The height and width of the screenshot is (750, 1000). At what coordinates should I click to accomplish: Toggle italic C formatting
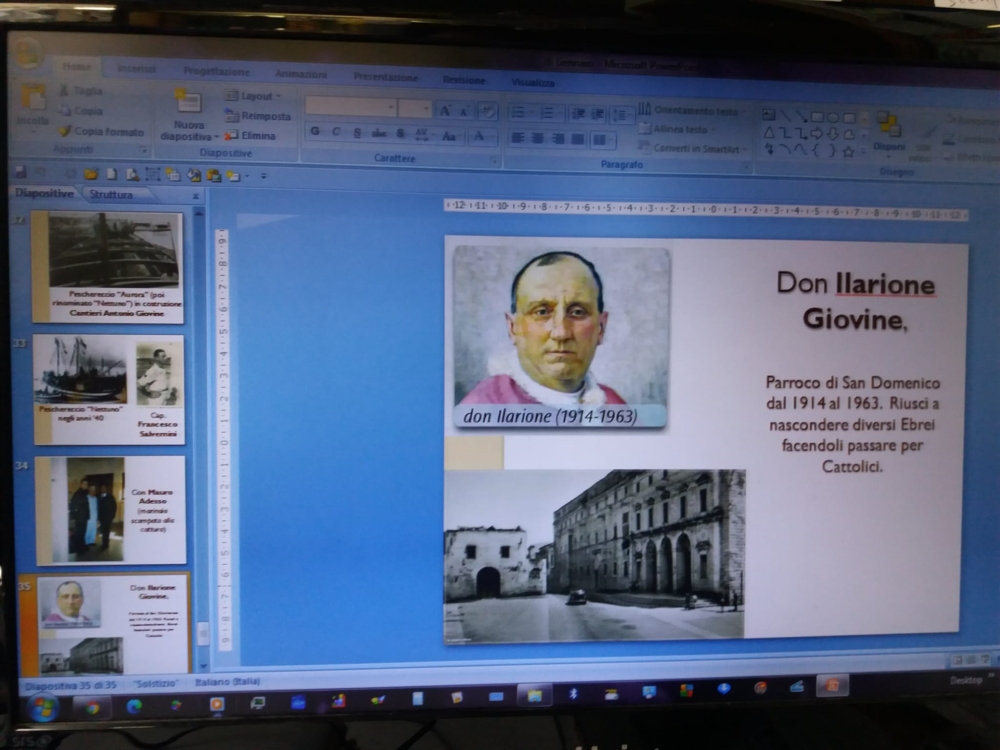336,132
